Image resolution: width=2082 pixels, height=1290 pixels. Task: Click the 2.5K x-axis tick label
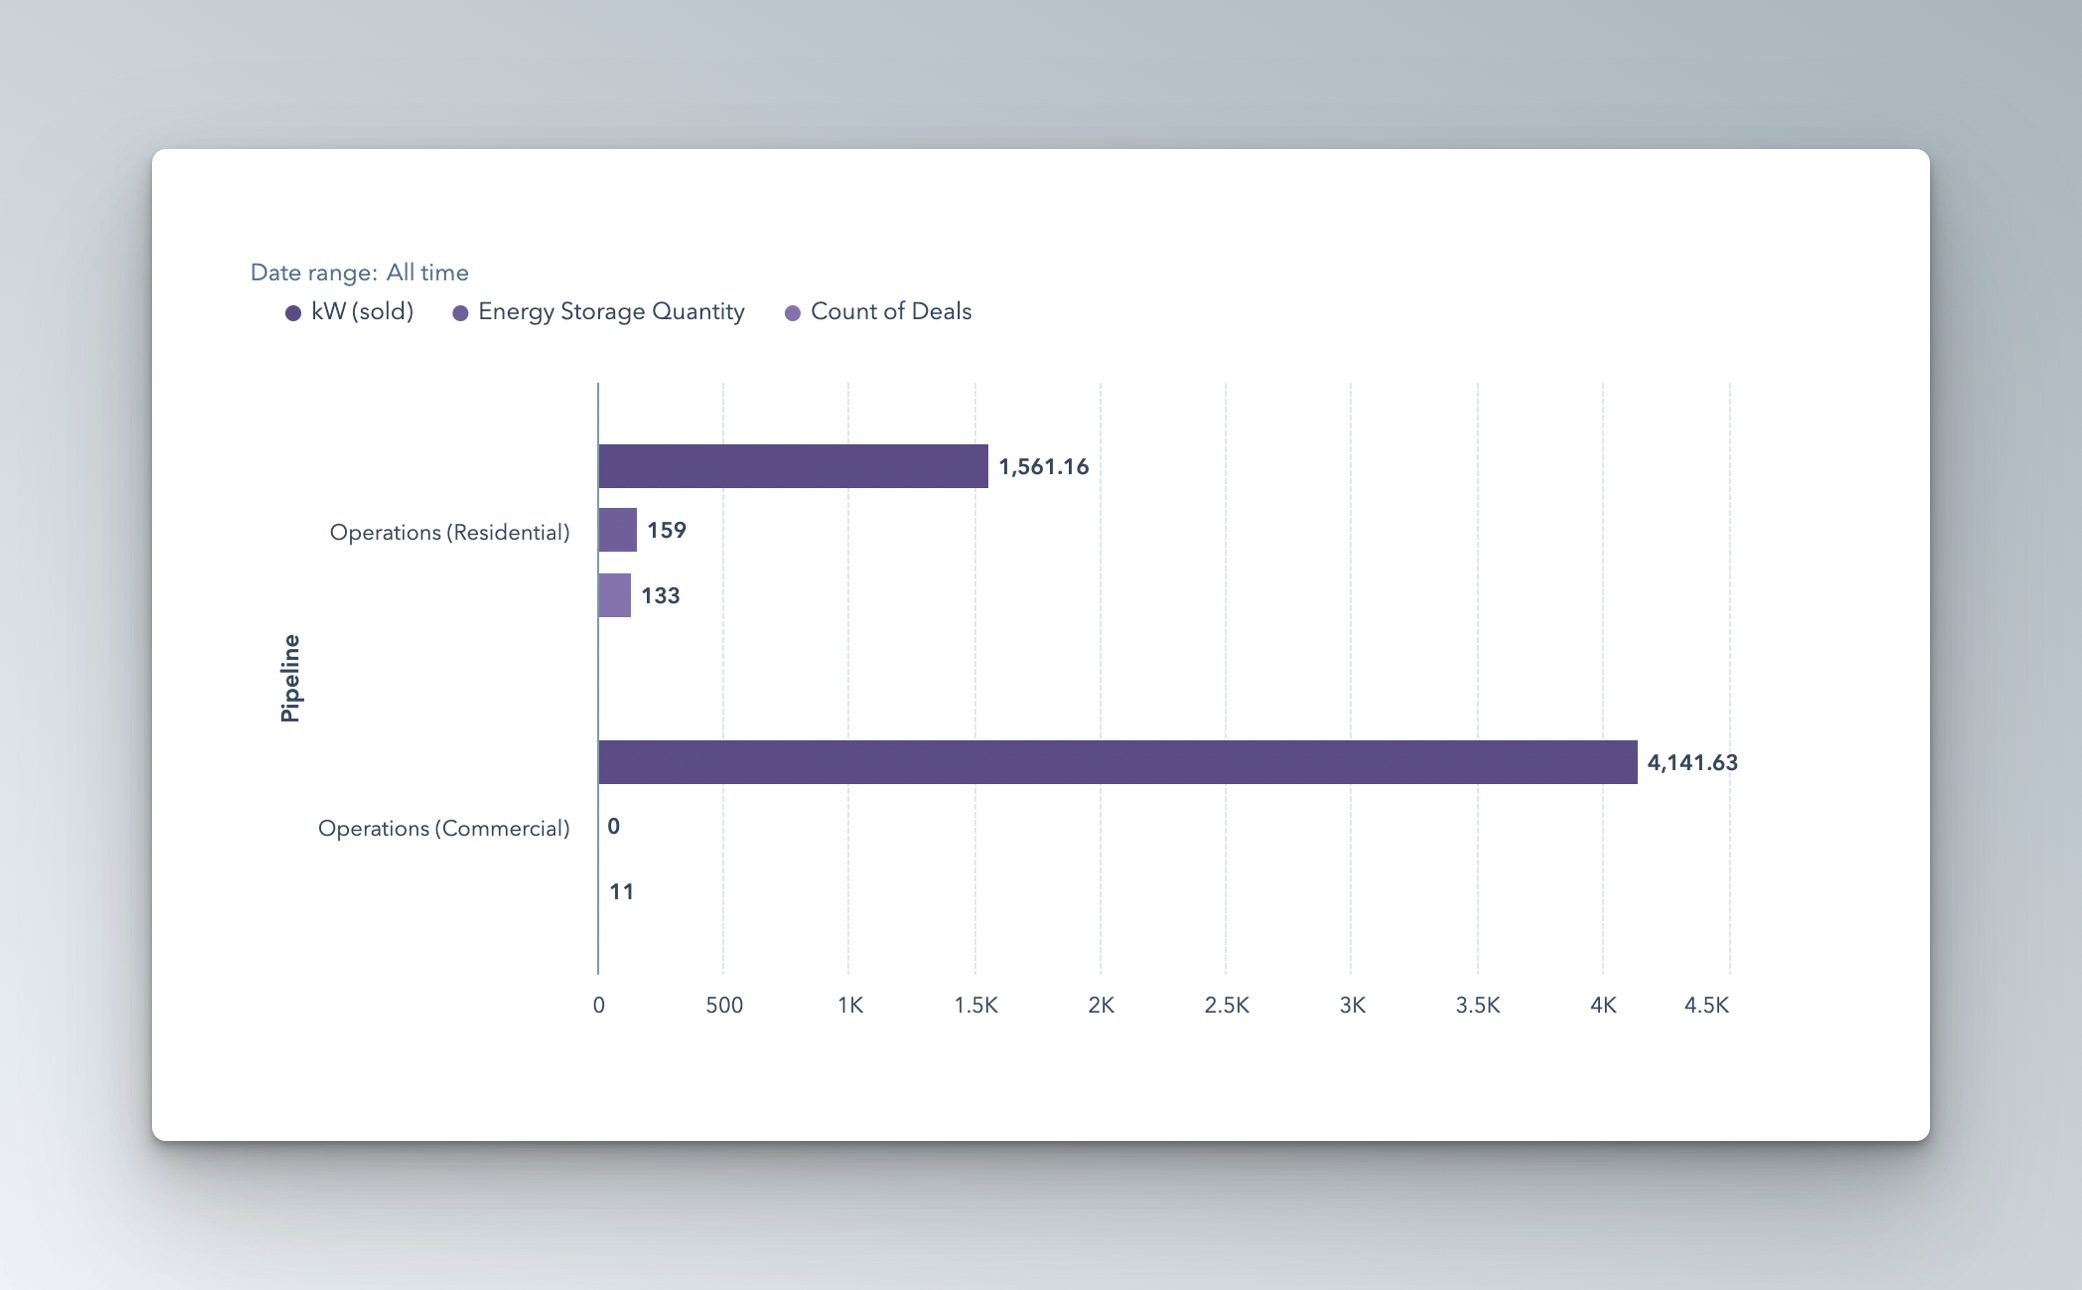[x=1226, y=1005]
